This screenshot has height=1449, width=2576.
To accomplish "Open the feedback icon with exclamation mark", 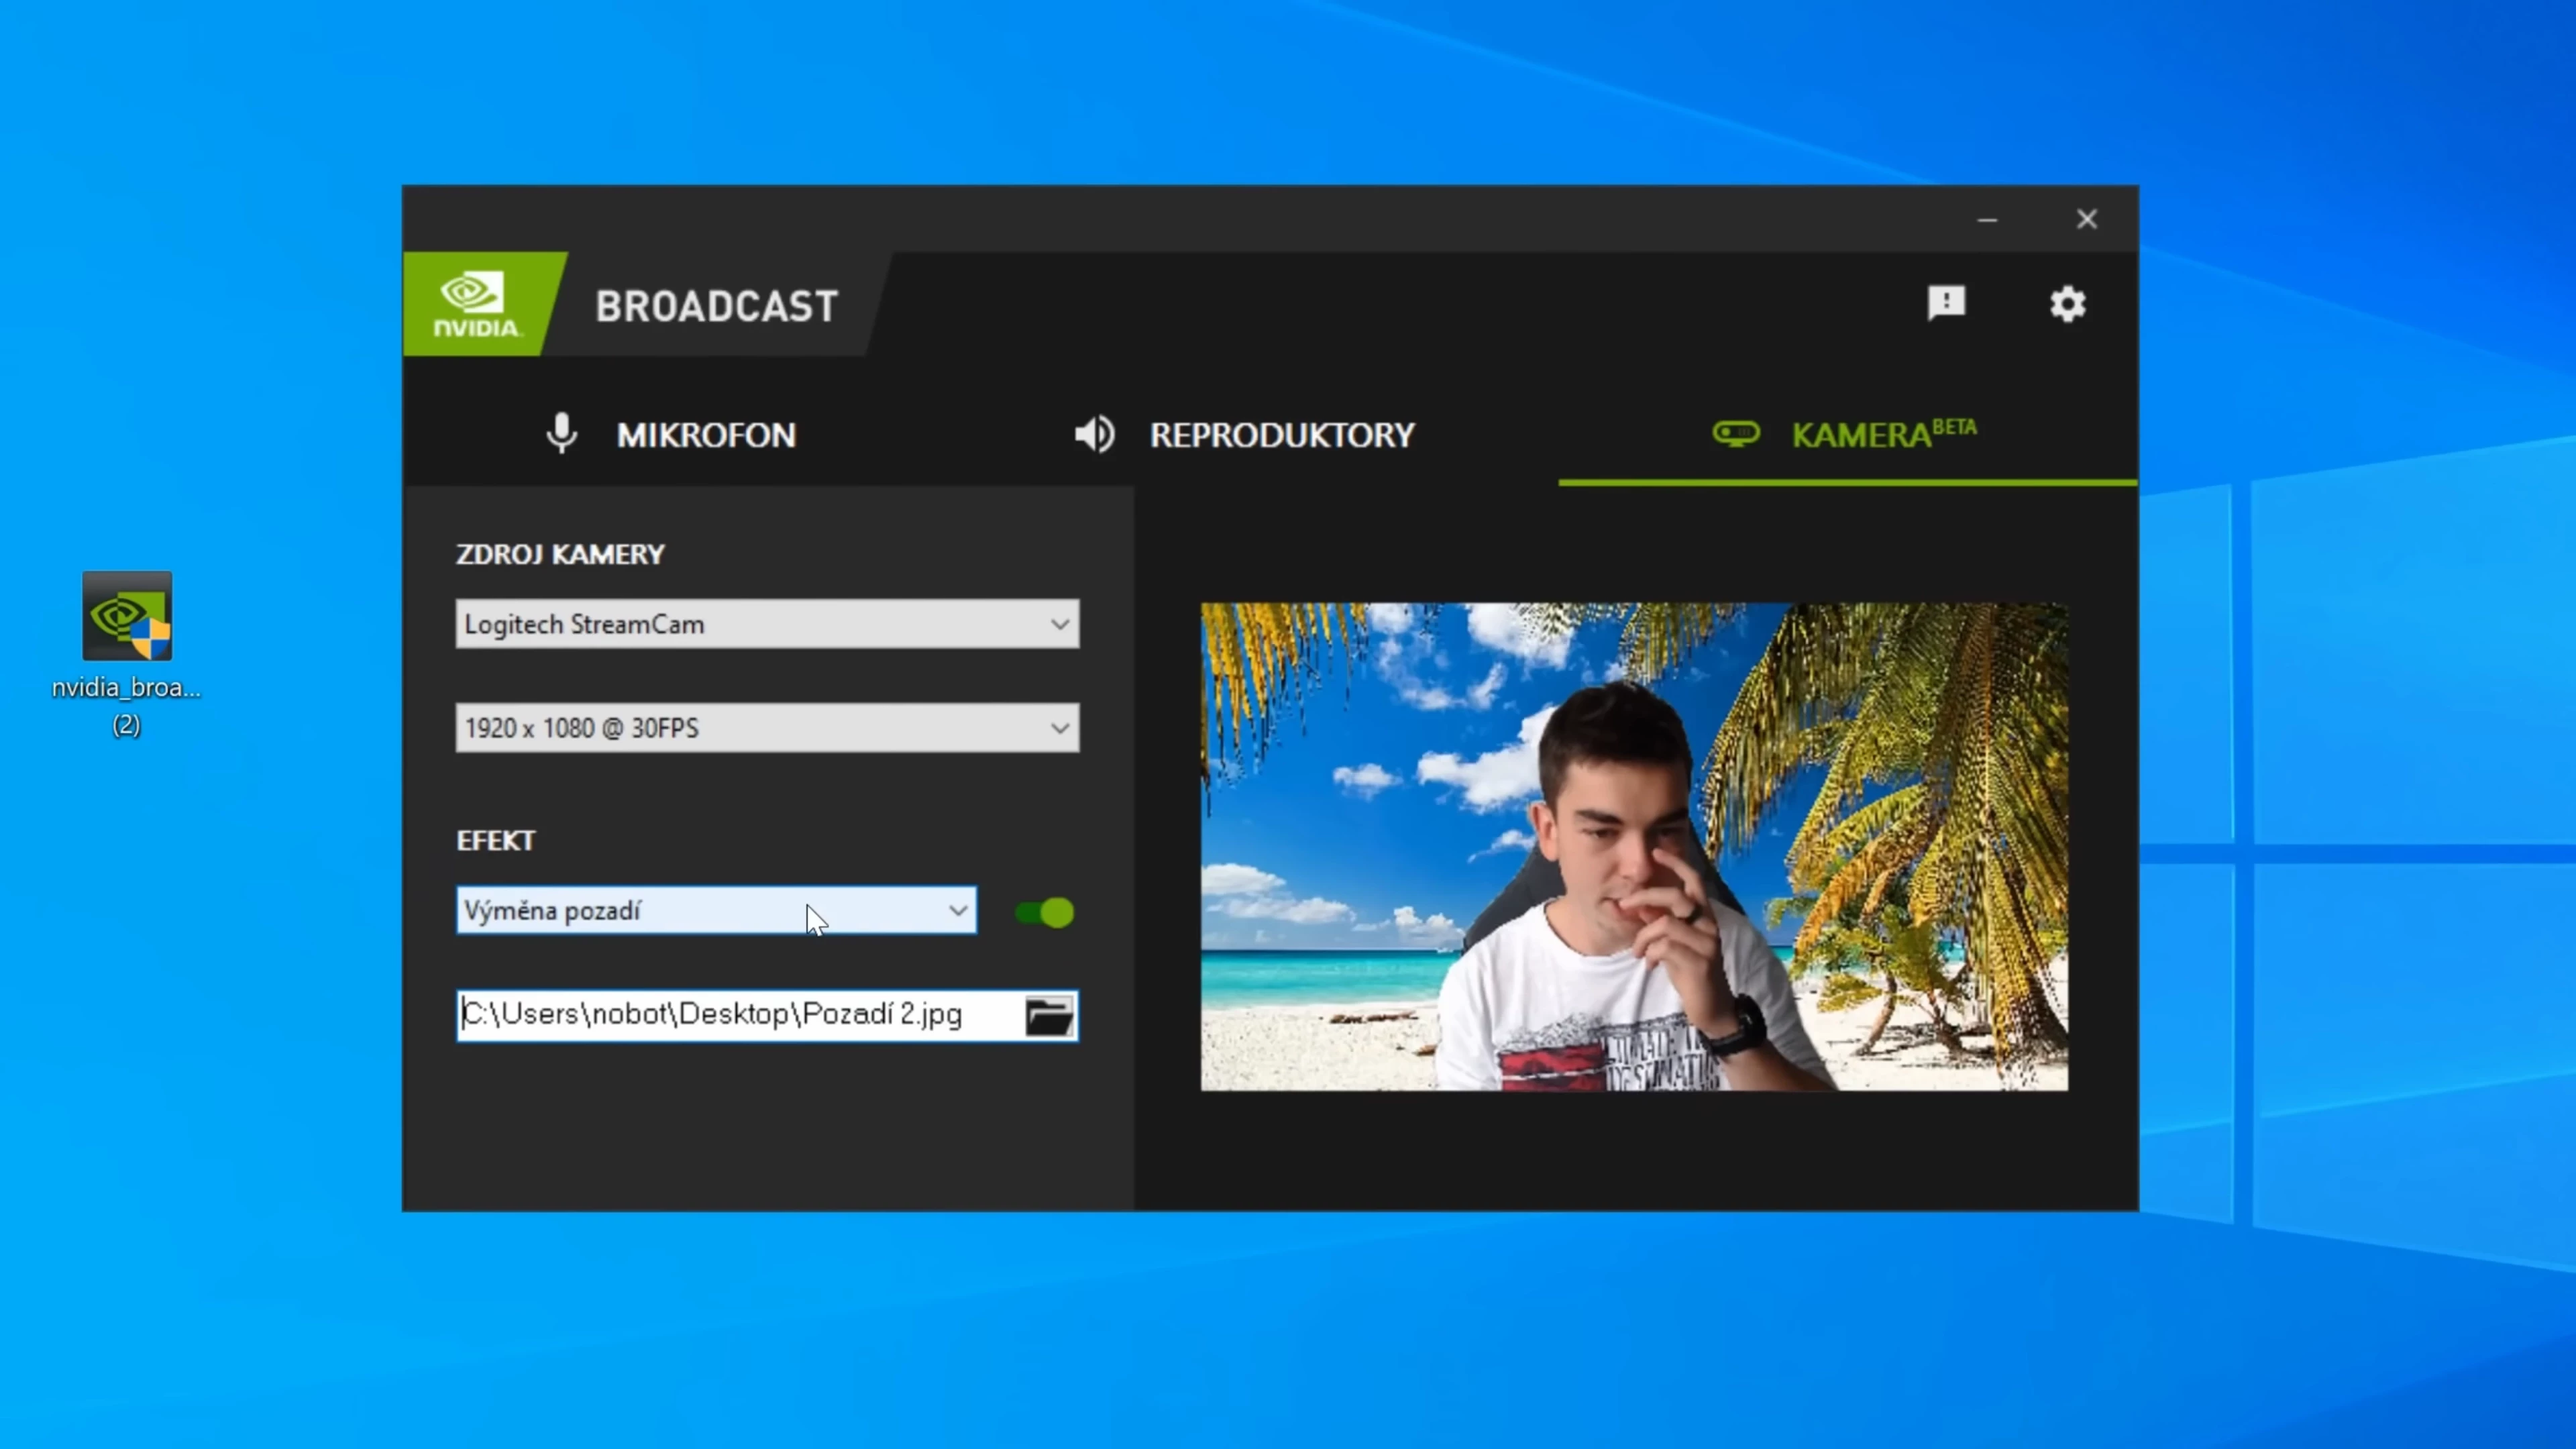I will pyautogui.click(x=1946, y=303).
